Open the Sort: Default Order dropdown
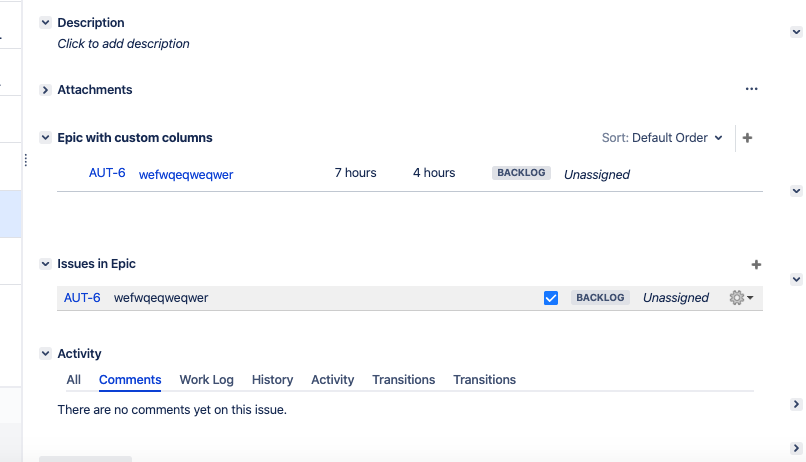806x462 pixels. (x=662, y=138)
